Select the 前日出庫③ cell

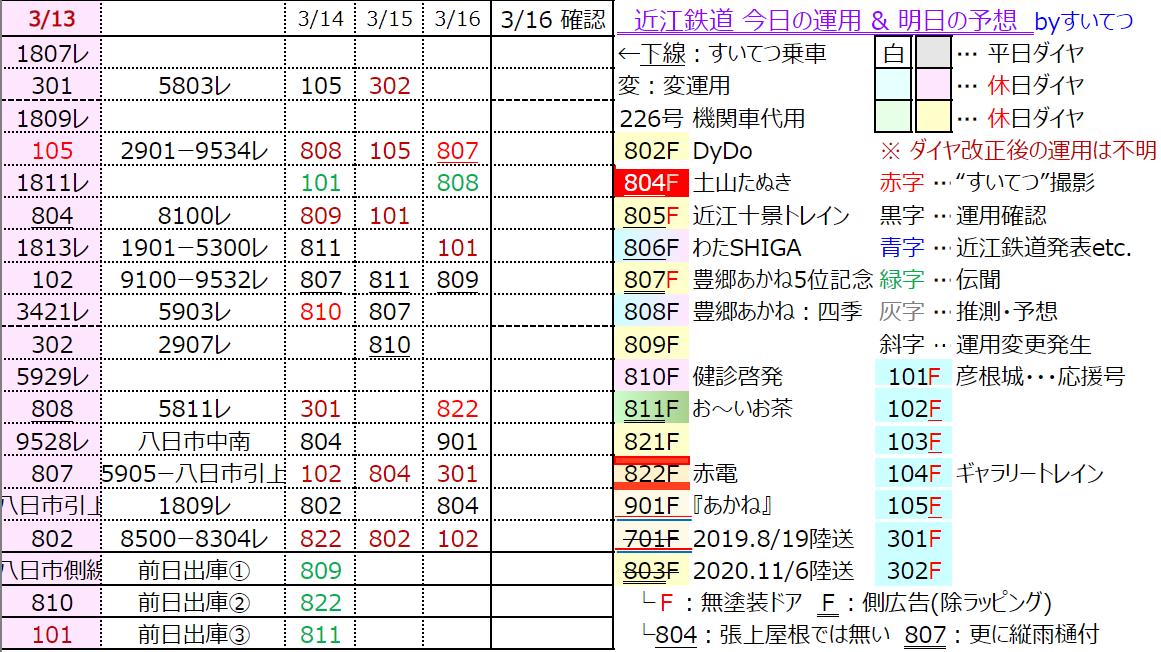[x=193, y=635]
